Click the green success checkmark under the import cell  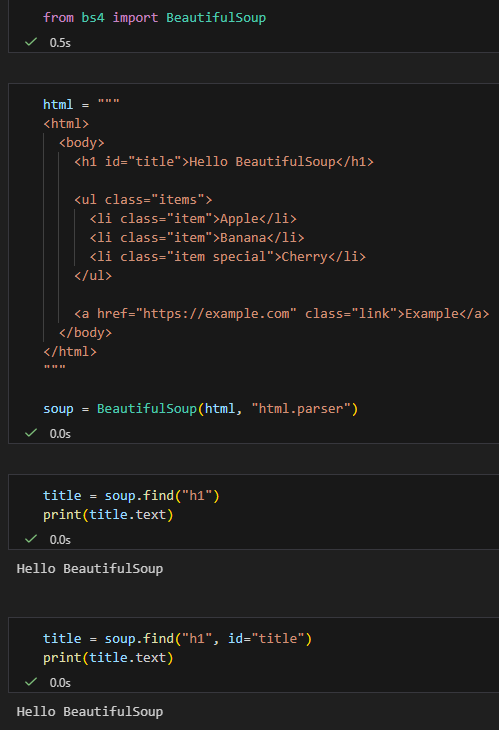(x=31, y=42)
